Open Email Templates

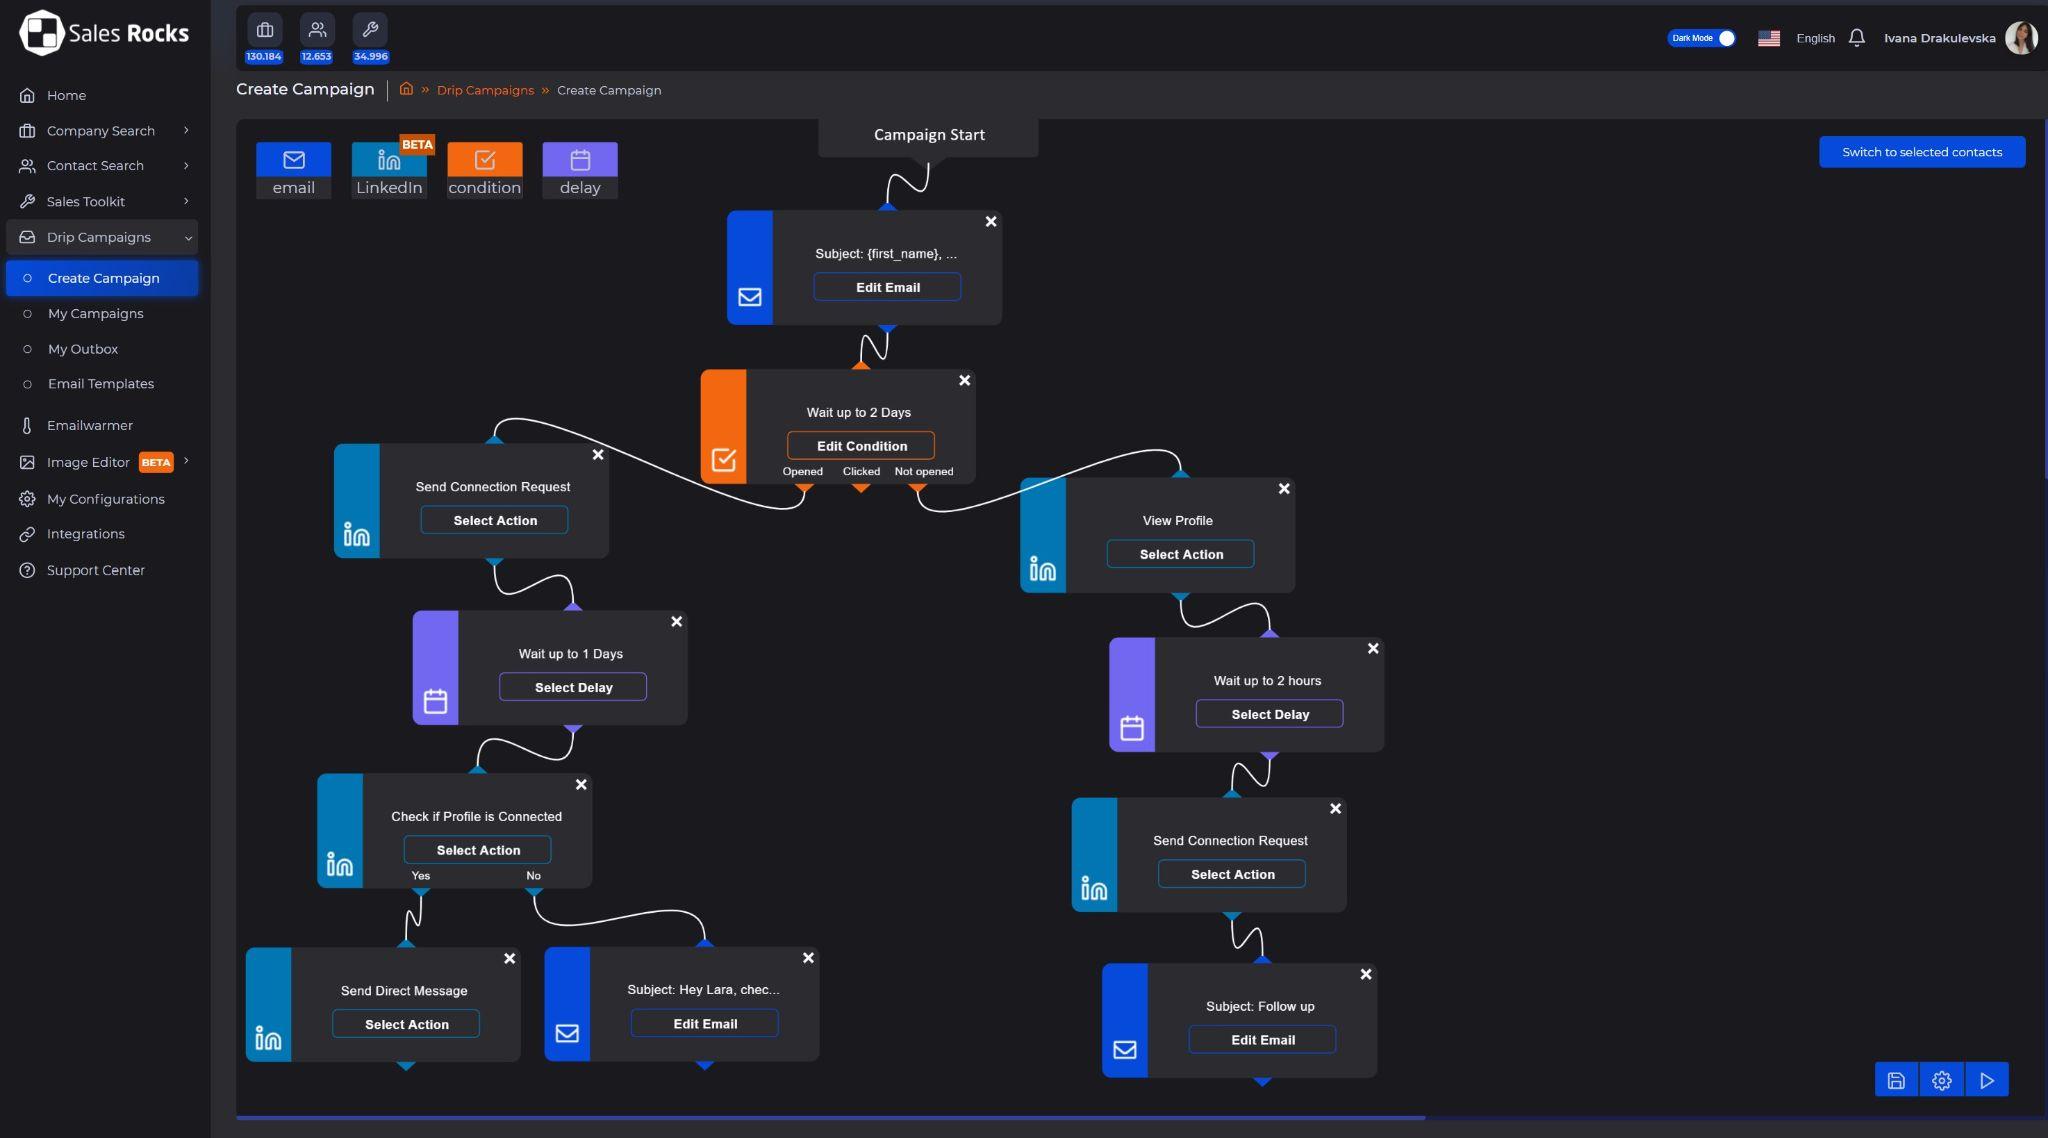[x=102, y=384]
